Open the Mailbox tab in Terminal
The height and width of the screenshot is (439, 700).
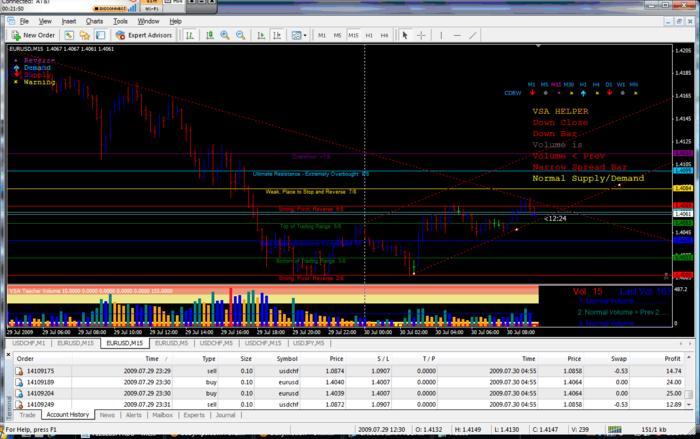[x=162, y=415]
